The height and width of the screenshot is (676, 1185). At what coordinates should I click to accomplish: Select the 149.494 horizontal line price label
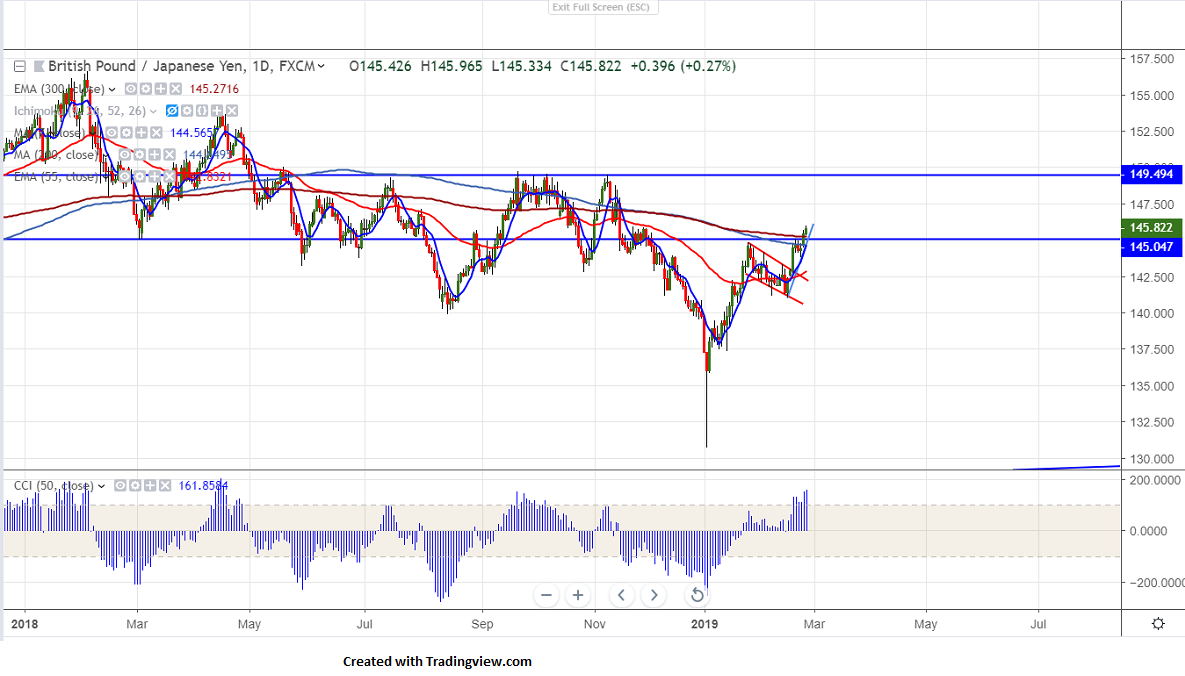(1152, 175)
